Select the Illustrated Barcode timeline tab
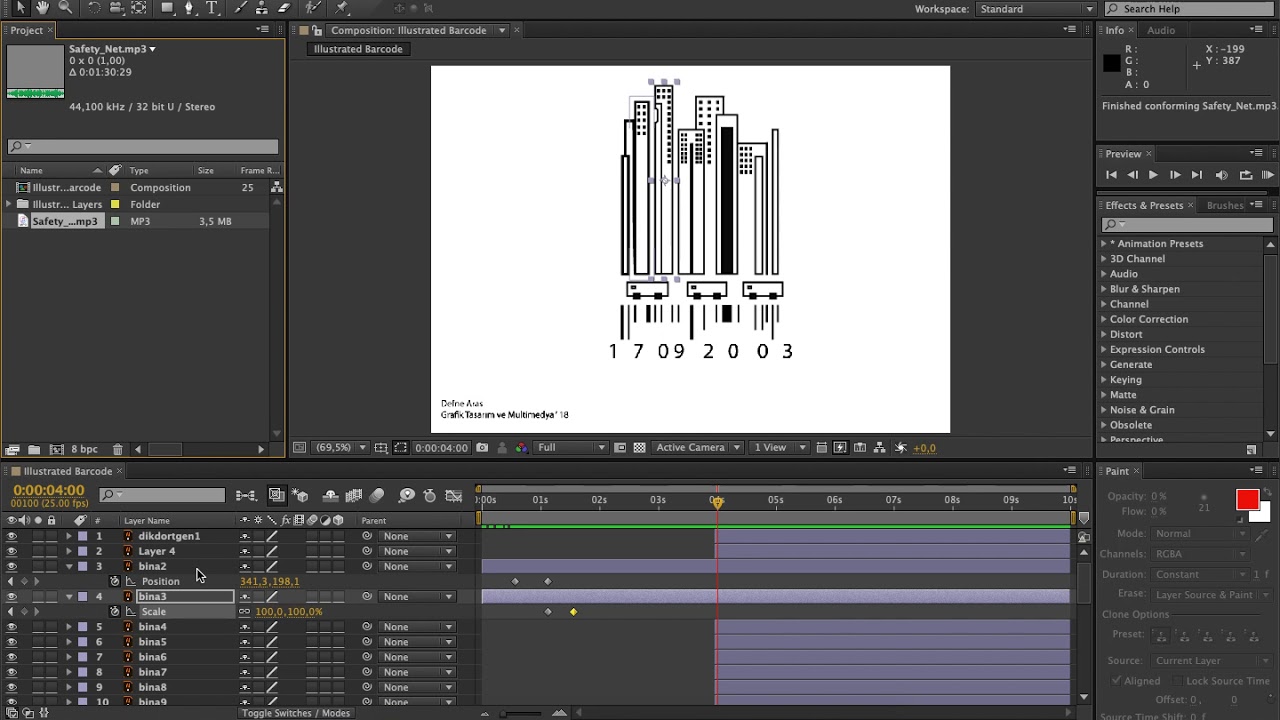1280x720 pixels. point(67,471)
